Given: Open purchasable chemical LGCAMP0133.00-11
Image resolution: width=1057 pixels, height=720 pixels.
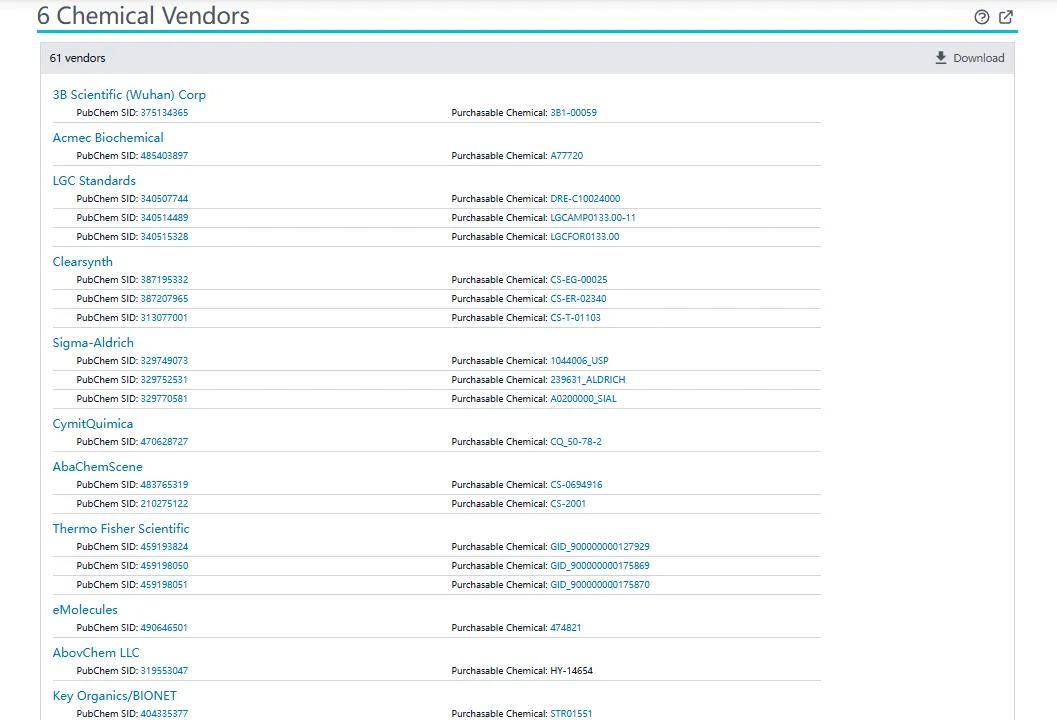Looking at the screenshot, I should coord(593,218).
